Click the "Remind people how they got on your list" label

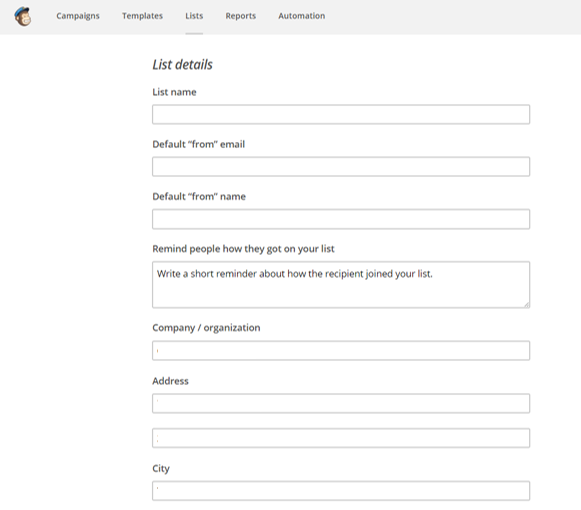pos(243,249)
